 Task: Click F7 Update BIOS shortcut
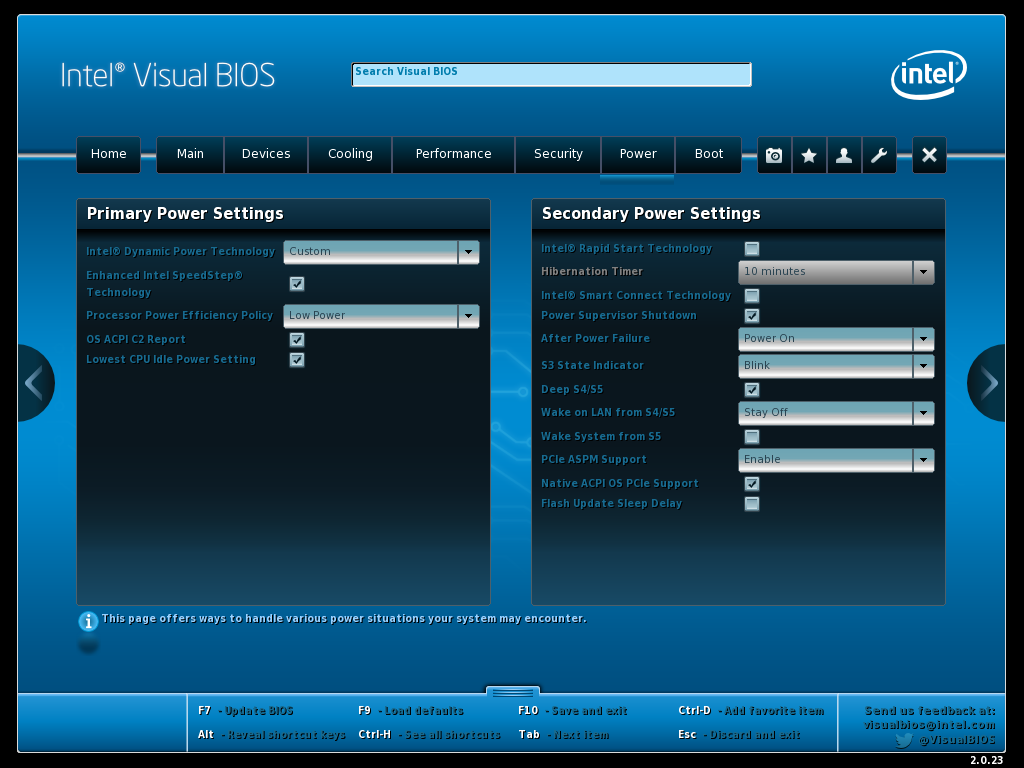(246, 711)
